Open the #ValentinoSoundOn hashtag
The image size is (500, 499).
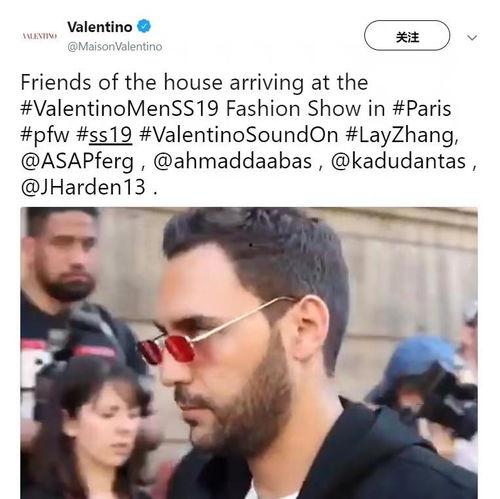[238, 135]
